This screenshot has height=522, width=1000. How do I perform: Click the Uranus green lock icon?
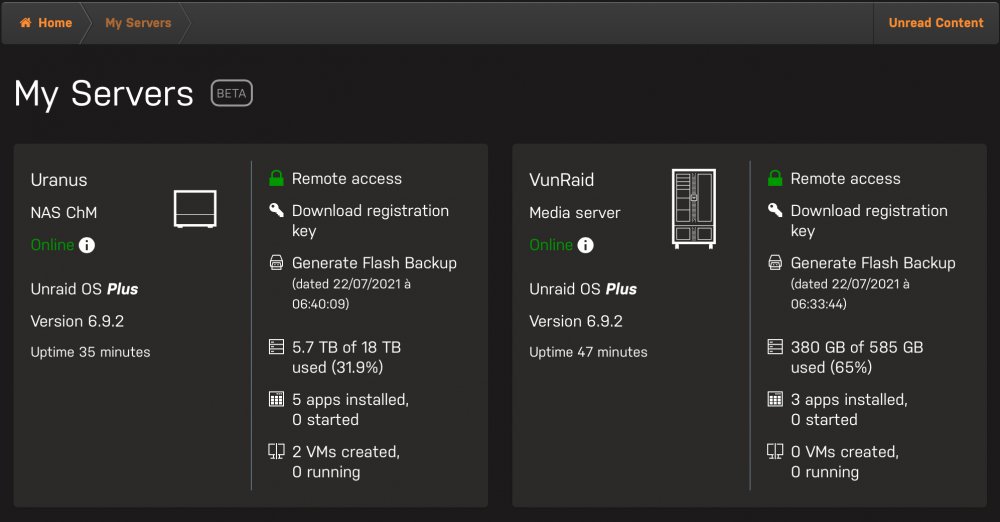(x=276, y=178)
